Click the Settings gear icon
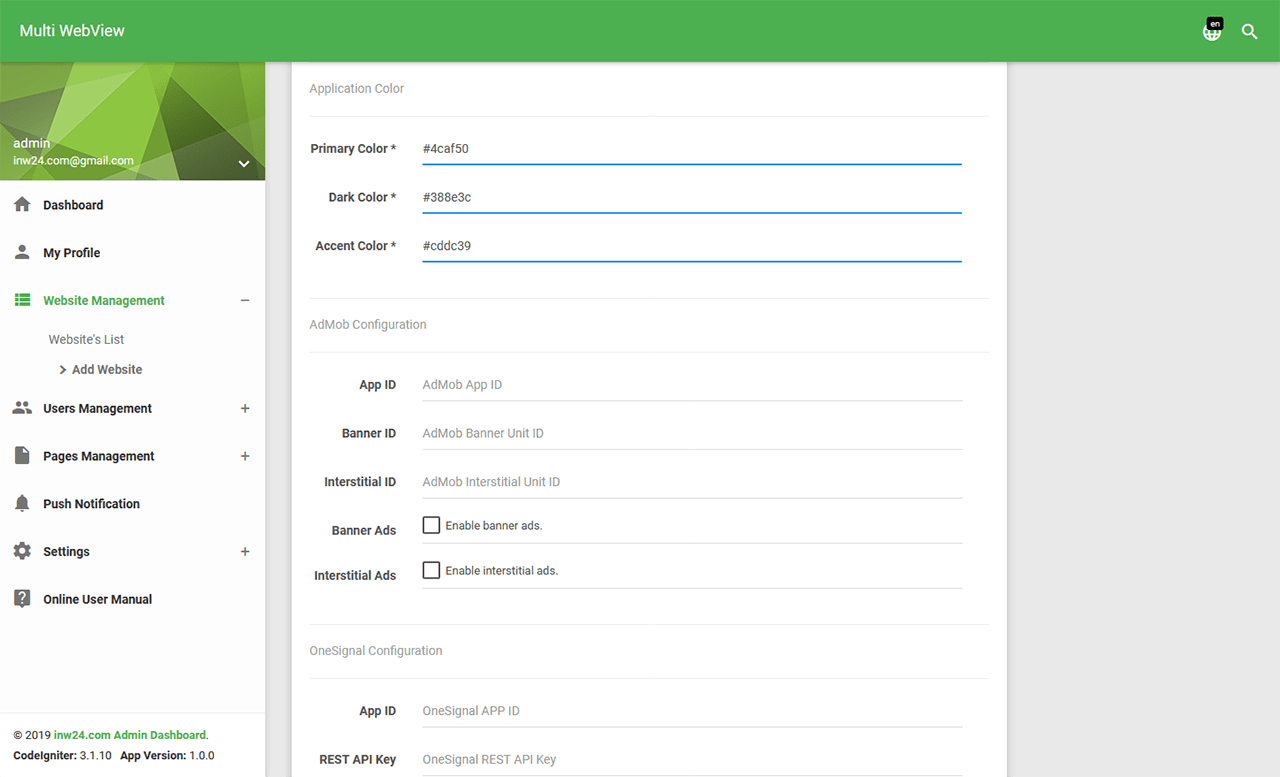 tap(22, 551)
